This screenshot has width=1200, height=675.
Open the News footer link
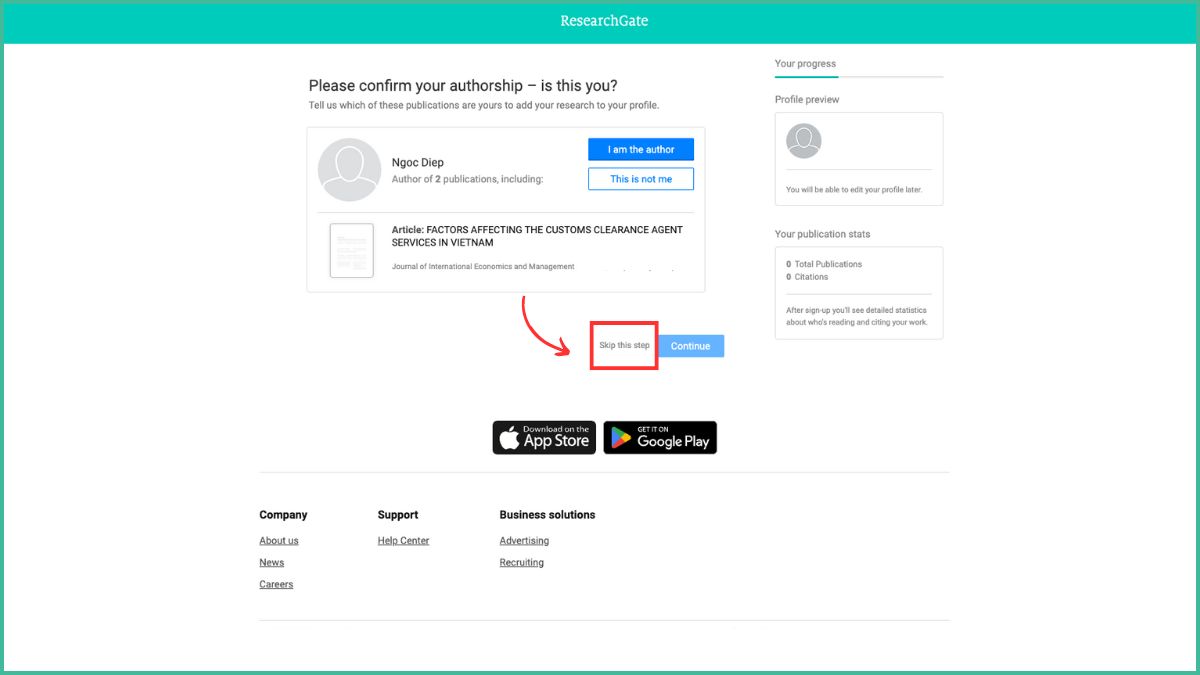pos(272,563)
